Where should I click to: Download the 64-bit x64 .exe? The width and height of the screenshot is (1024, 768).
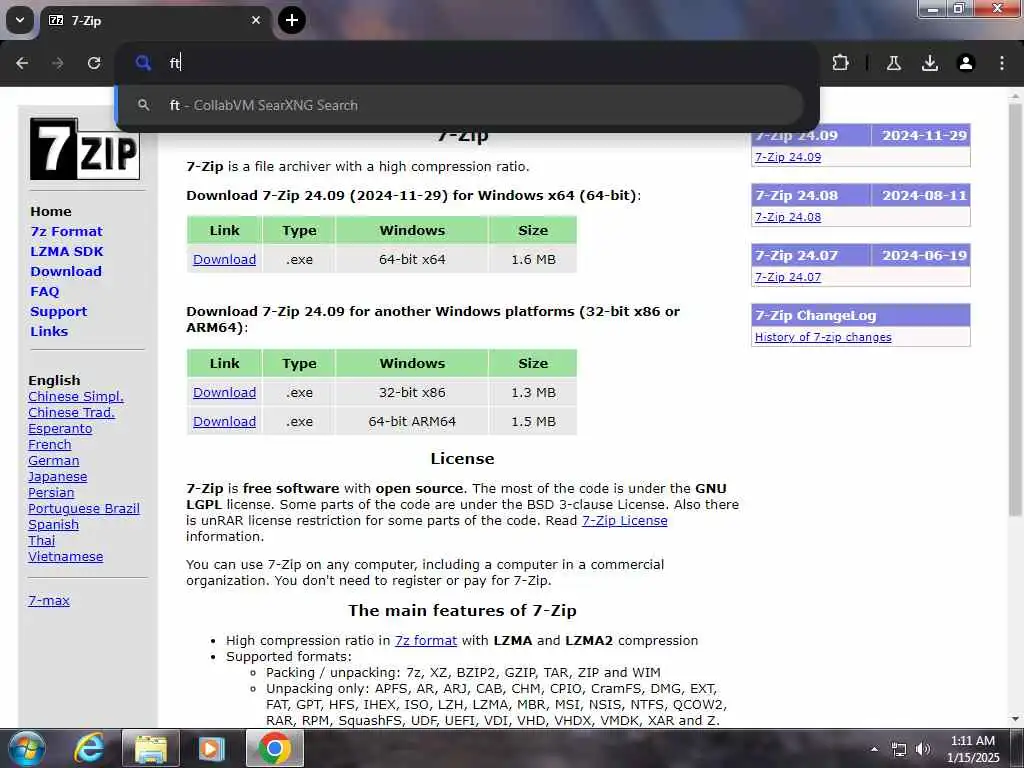[225, 259]
